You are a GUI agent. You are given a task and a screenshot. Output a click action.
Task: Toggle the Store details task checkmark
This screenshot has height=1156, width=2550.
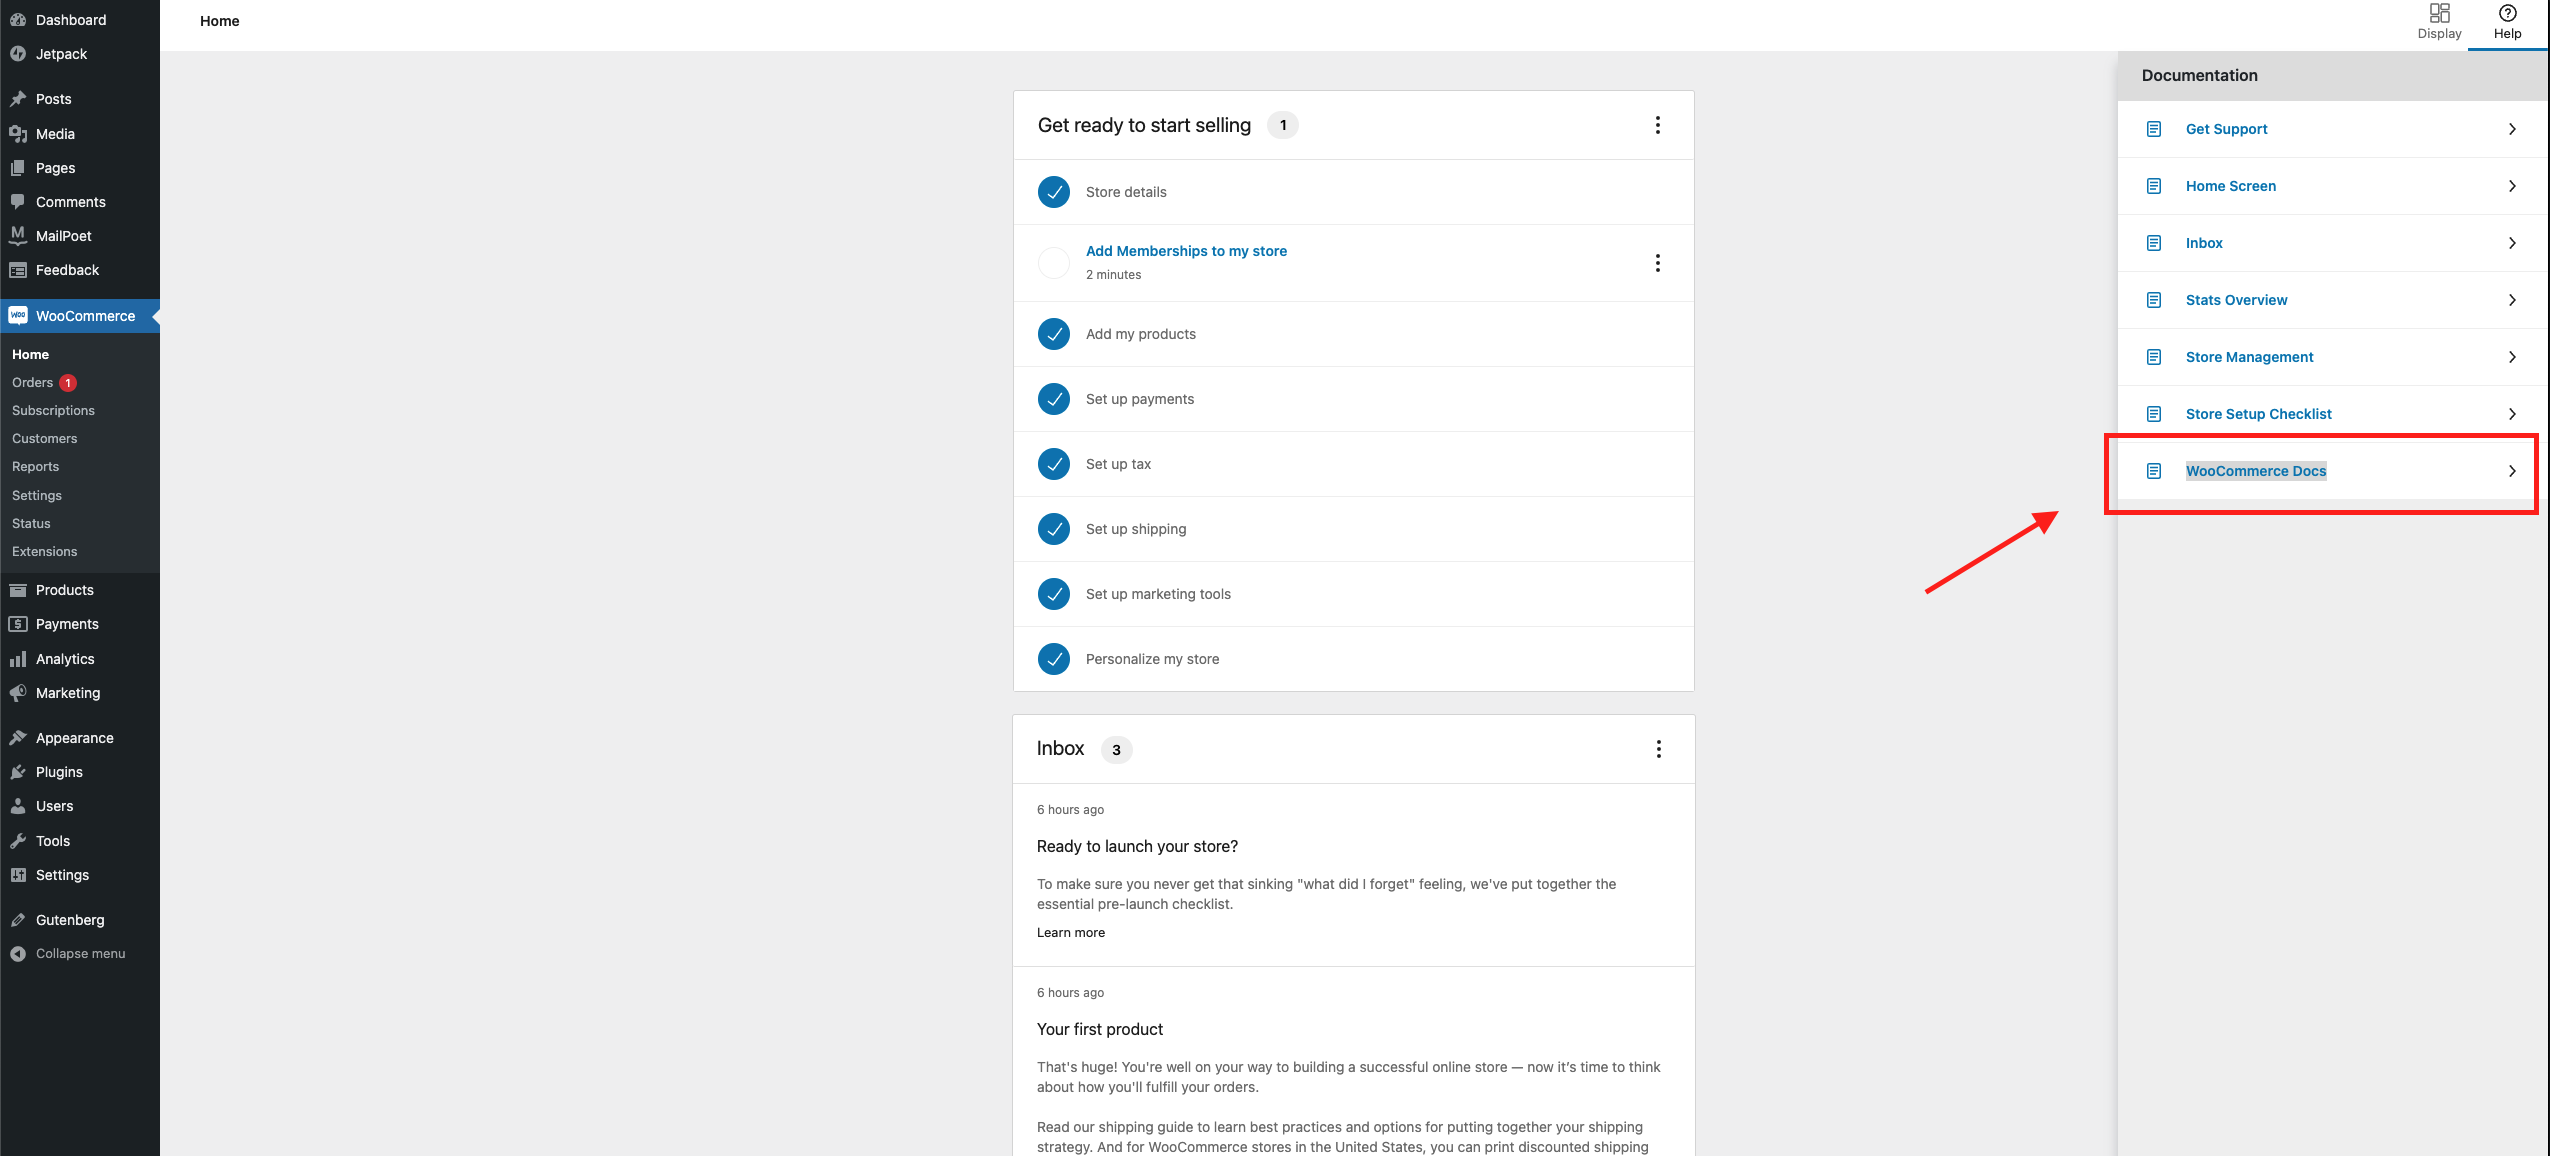click(x=1054, y=192)
